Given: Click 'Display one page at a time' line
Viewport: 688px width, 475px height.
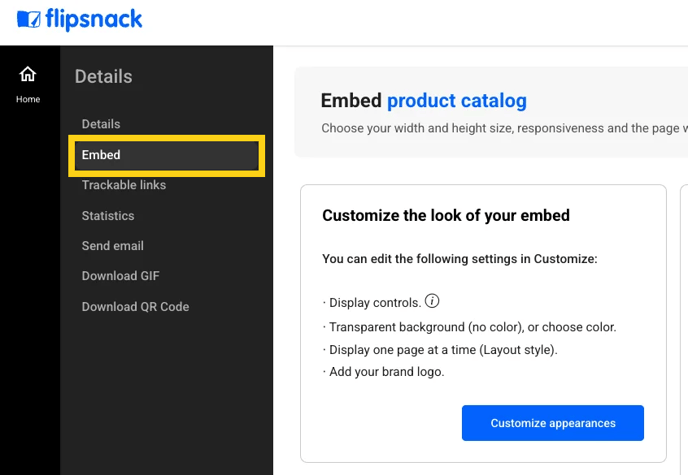Looking at the screenshot, I should pos(440,350).
